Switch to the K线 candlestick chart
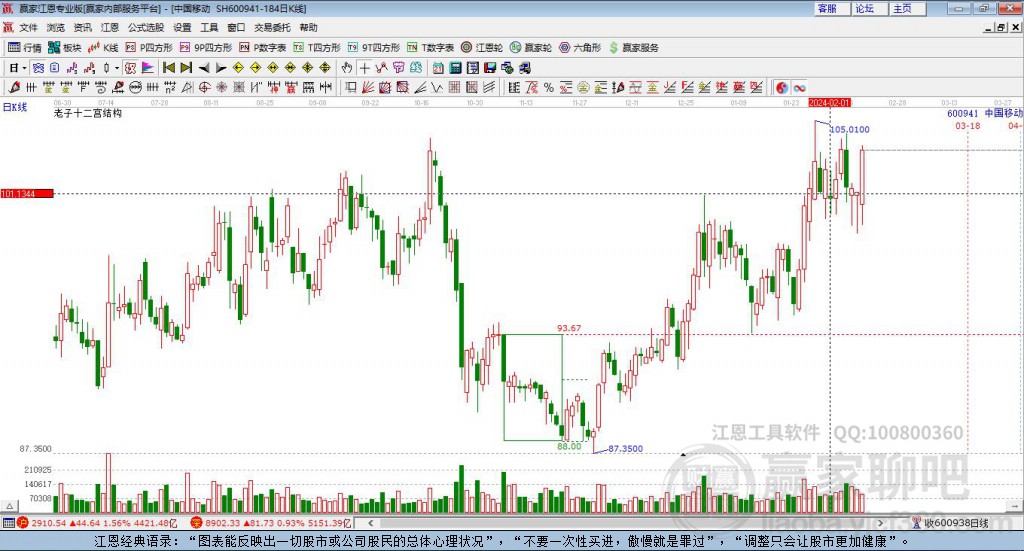 pos(103,48)
